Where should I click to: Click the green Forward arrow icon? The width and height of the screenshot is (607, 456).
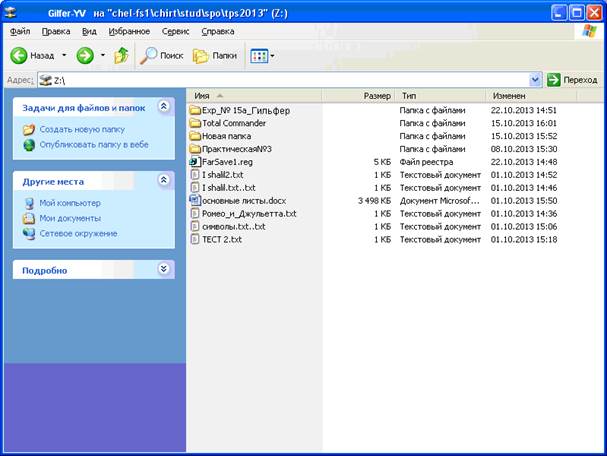(x=85, y=56)
